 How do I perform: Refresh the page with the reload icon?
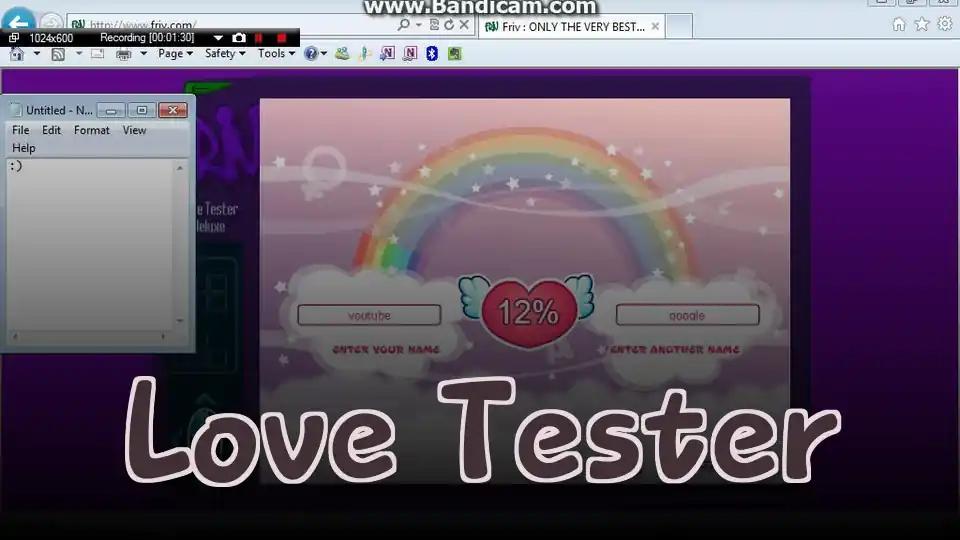449,24
